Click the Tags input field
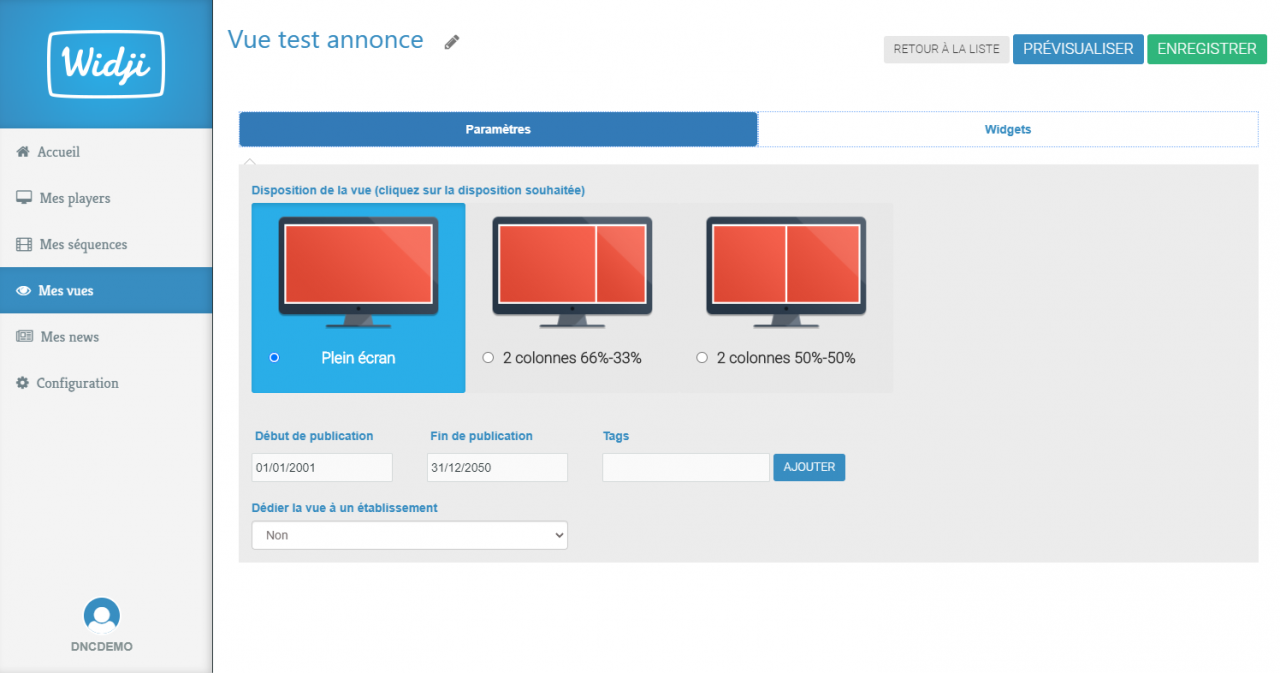This screenshot has height=673, width=1280. pos(686,467)
